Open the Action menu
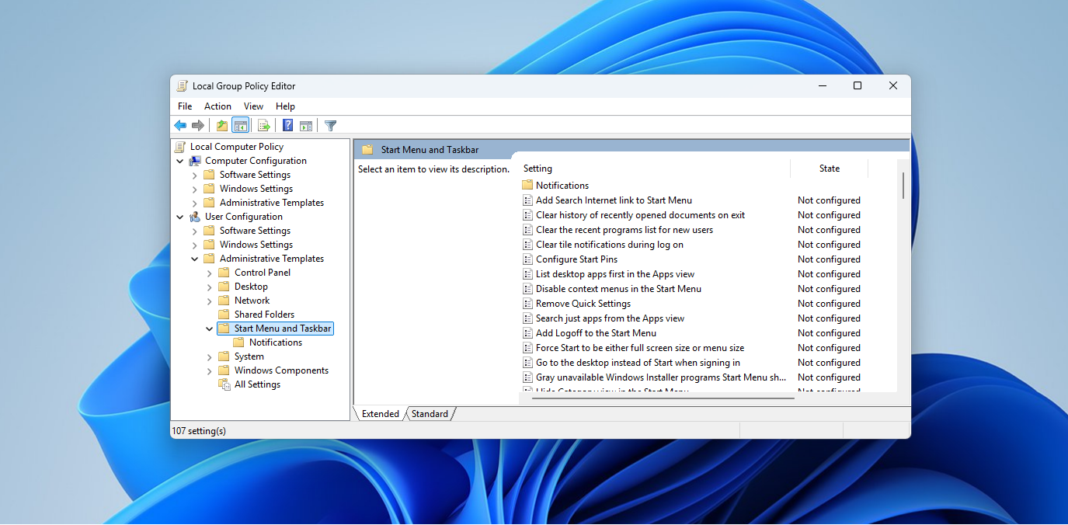The width and height of the screenshot is (1068, 525). click(x=218, y=106)
